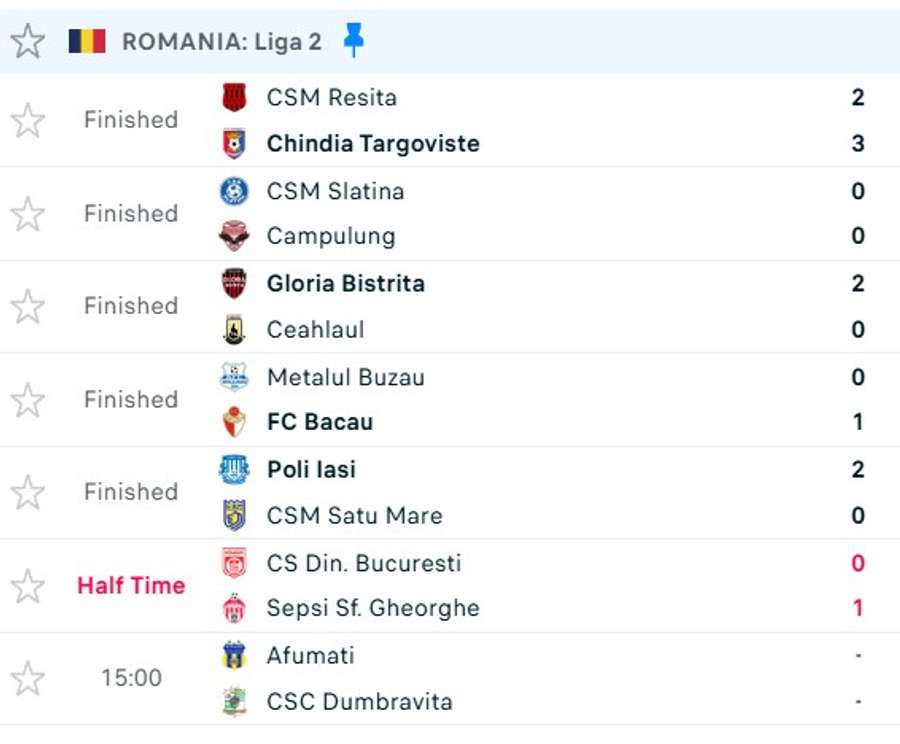Add Half Time Bucuresti match to favorites
Image resolution: width=900 pixels, height=744 pixels.
[28, 586]
